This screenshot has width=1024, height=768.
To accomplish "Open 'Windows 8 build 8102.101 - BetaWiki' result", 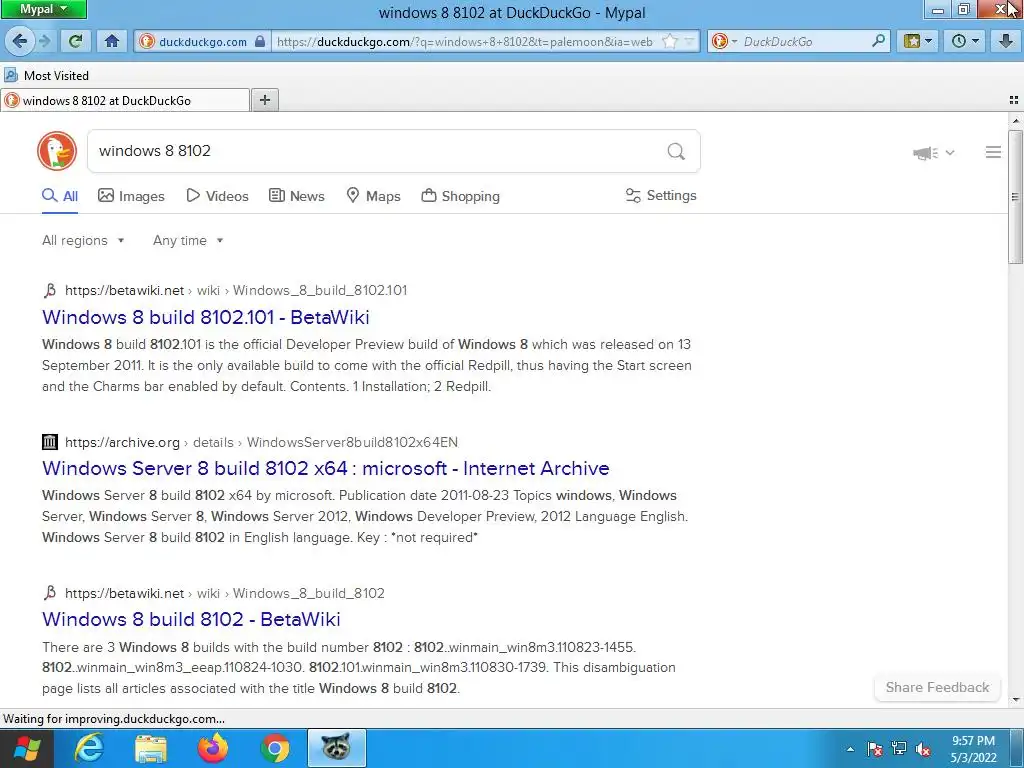I will [206, 317].
